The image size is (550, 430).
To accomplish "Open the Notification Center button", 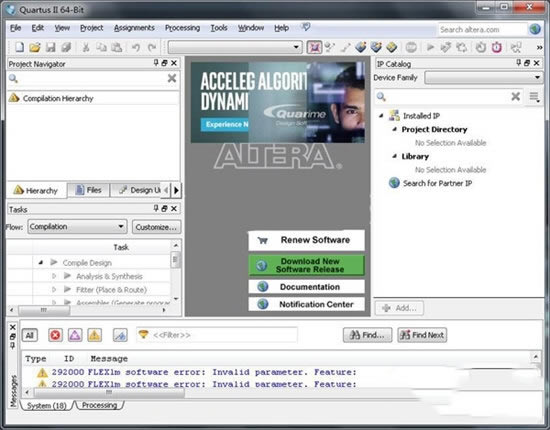I will click(306, 304).
